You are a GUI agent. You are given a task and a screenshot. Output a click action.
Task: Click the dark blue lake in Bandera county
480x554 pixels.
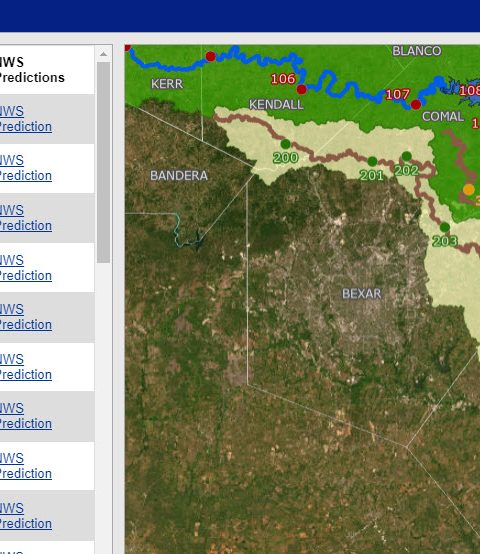[198, 241]
